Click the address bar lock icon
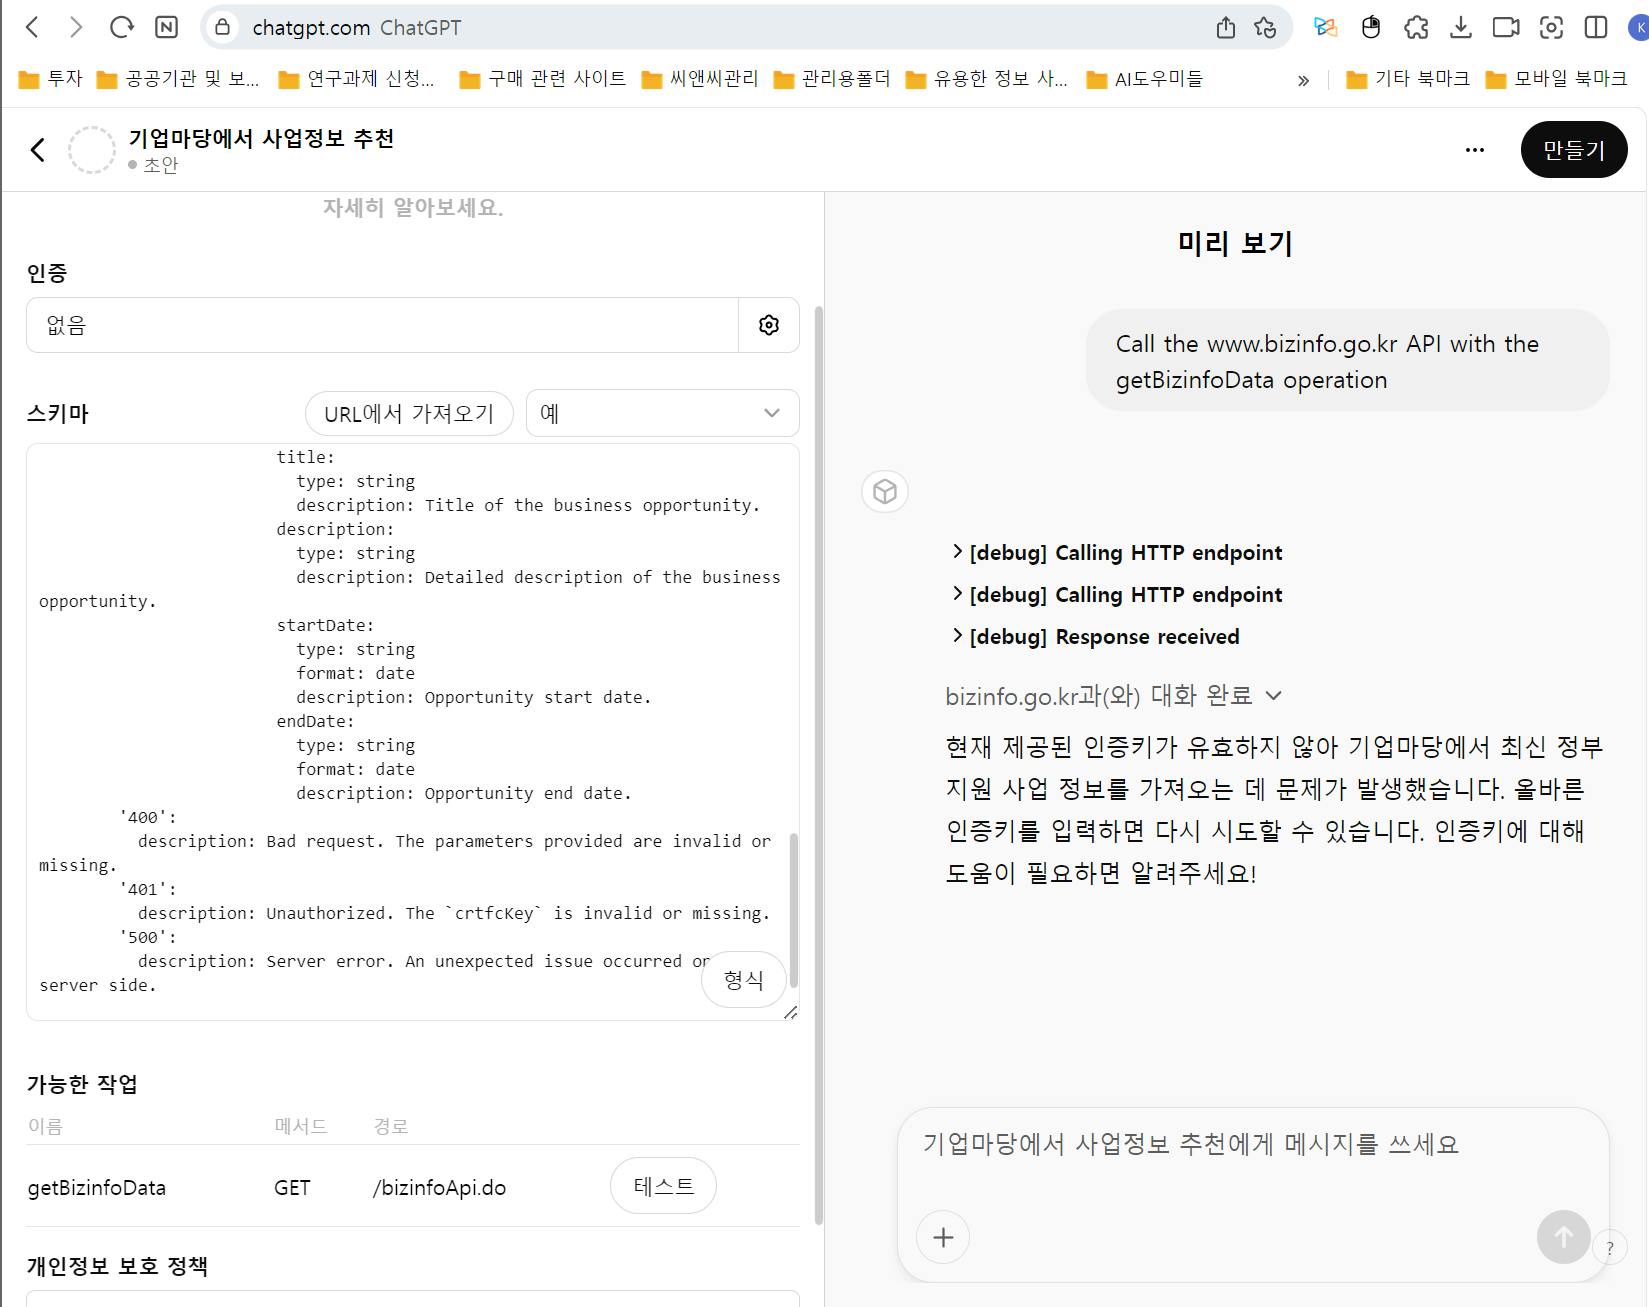The width and height of the screenshot is (1649, 1307). 223,27
